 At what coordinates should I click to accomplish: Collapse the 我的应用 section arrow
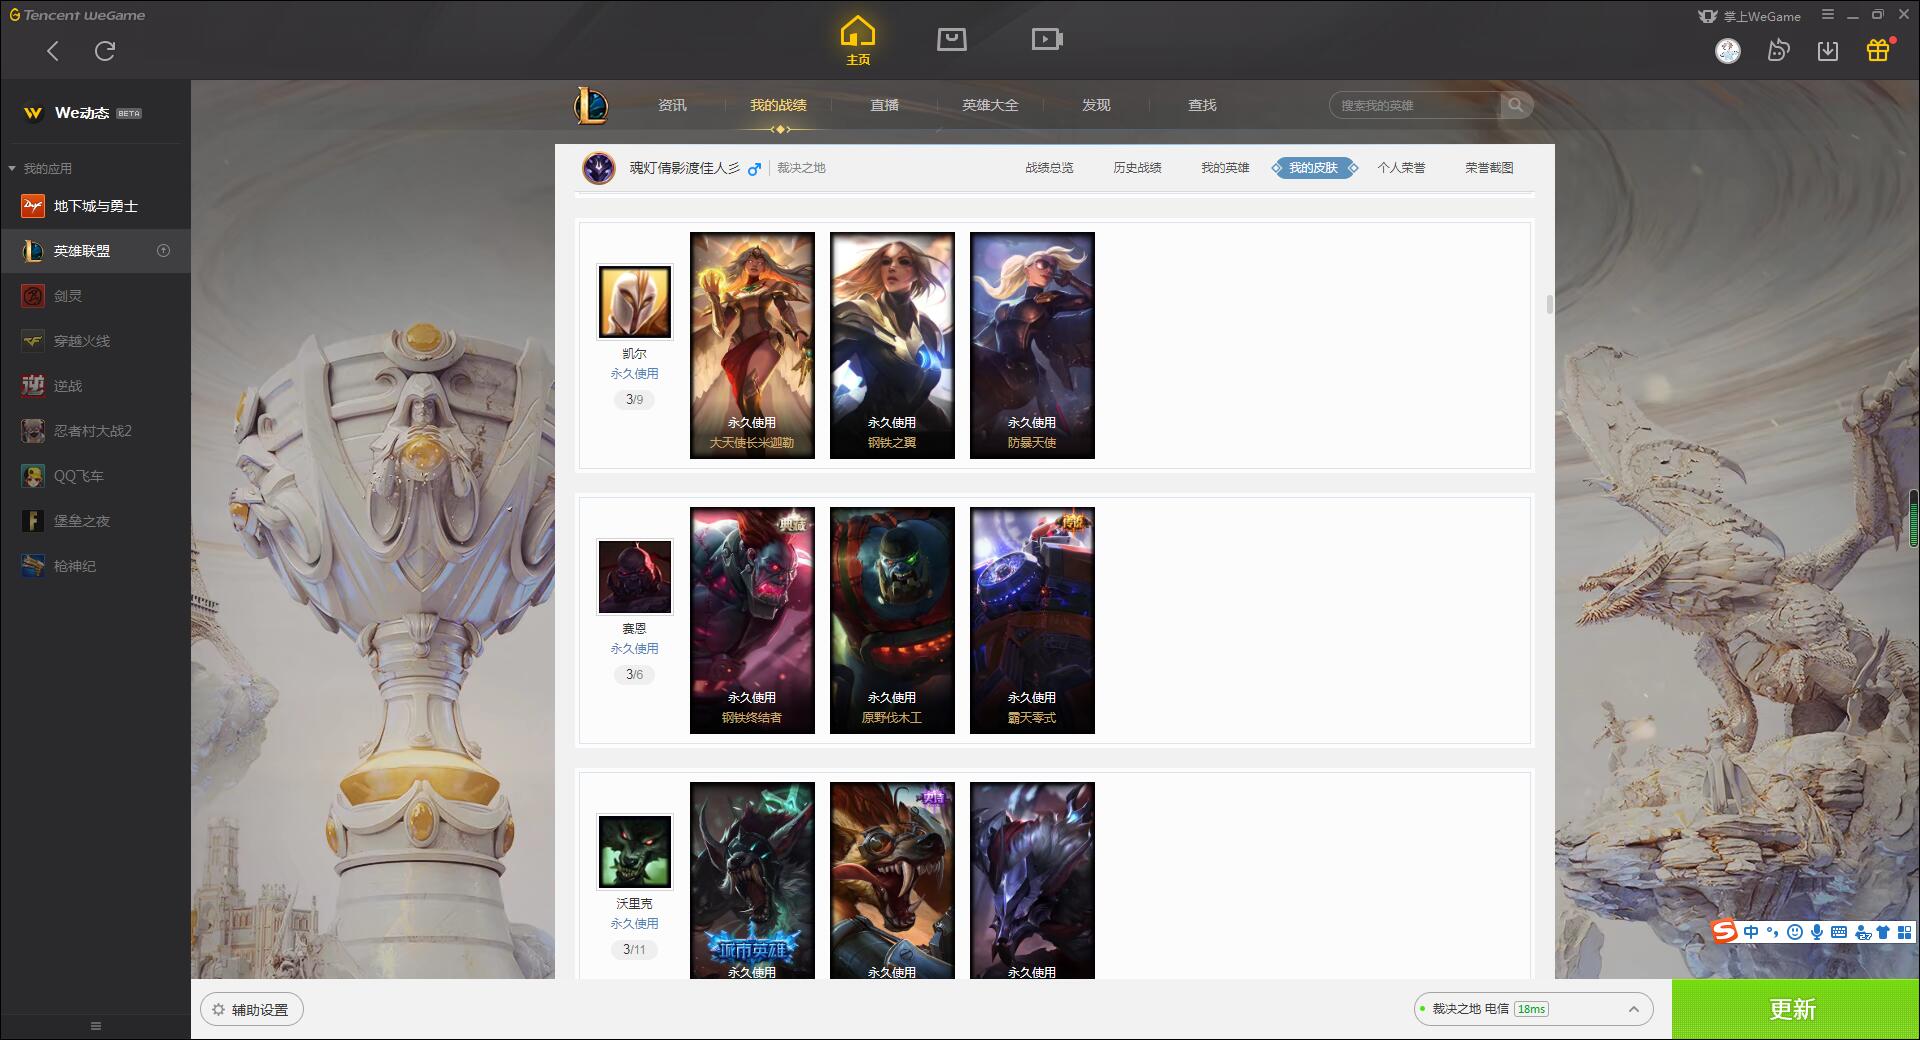(12, 168)
